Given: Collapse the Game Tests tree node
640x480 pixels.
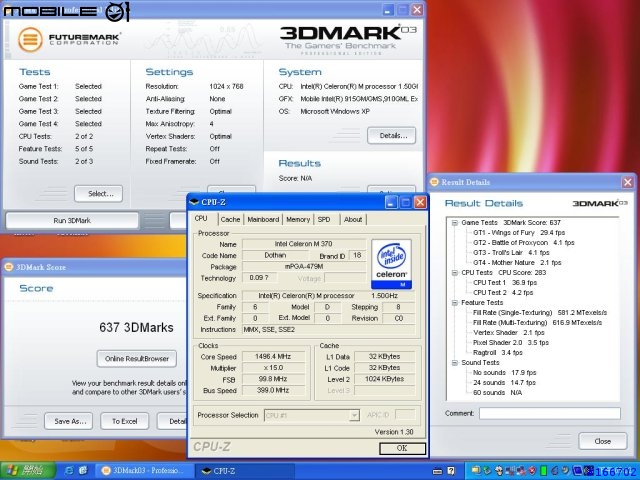Looking at the screenshot, I should (x=454, y=223).
